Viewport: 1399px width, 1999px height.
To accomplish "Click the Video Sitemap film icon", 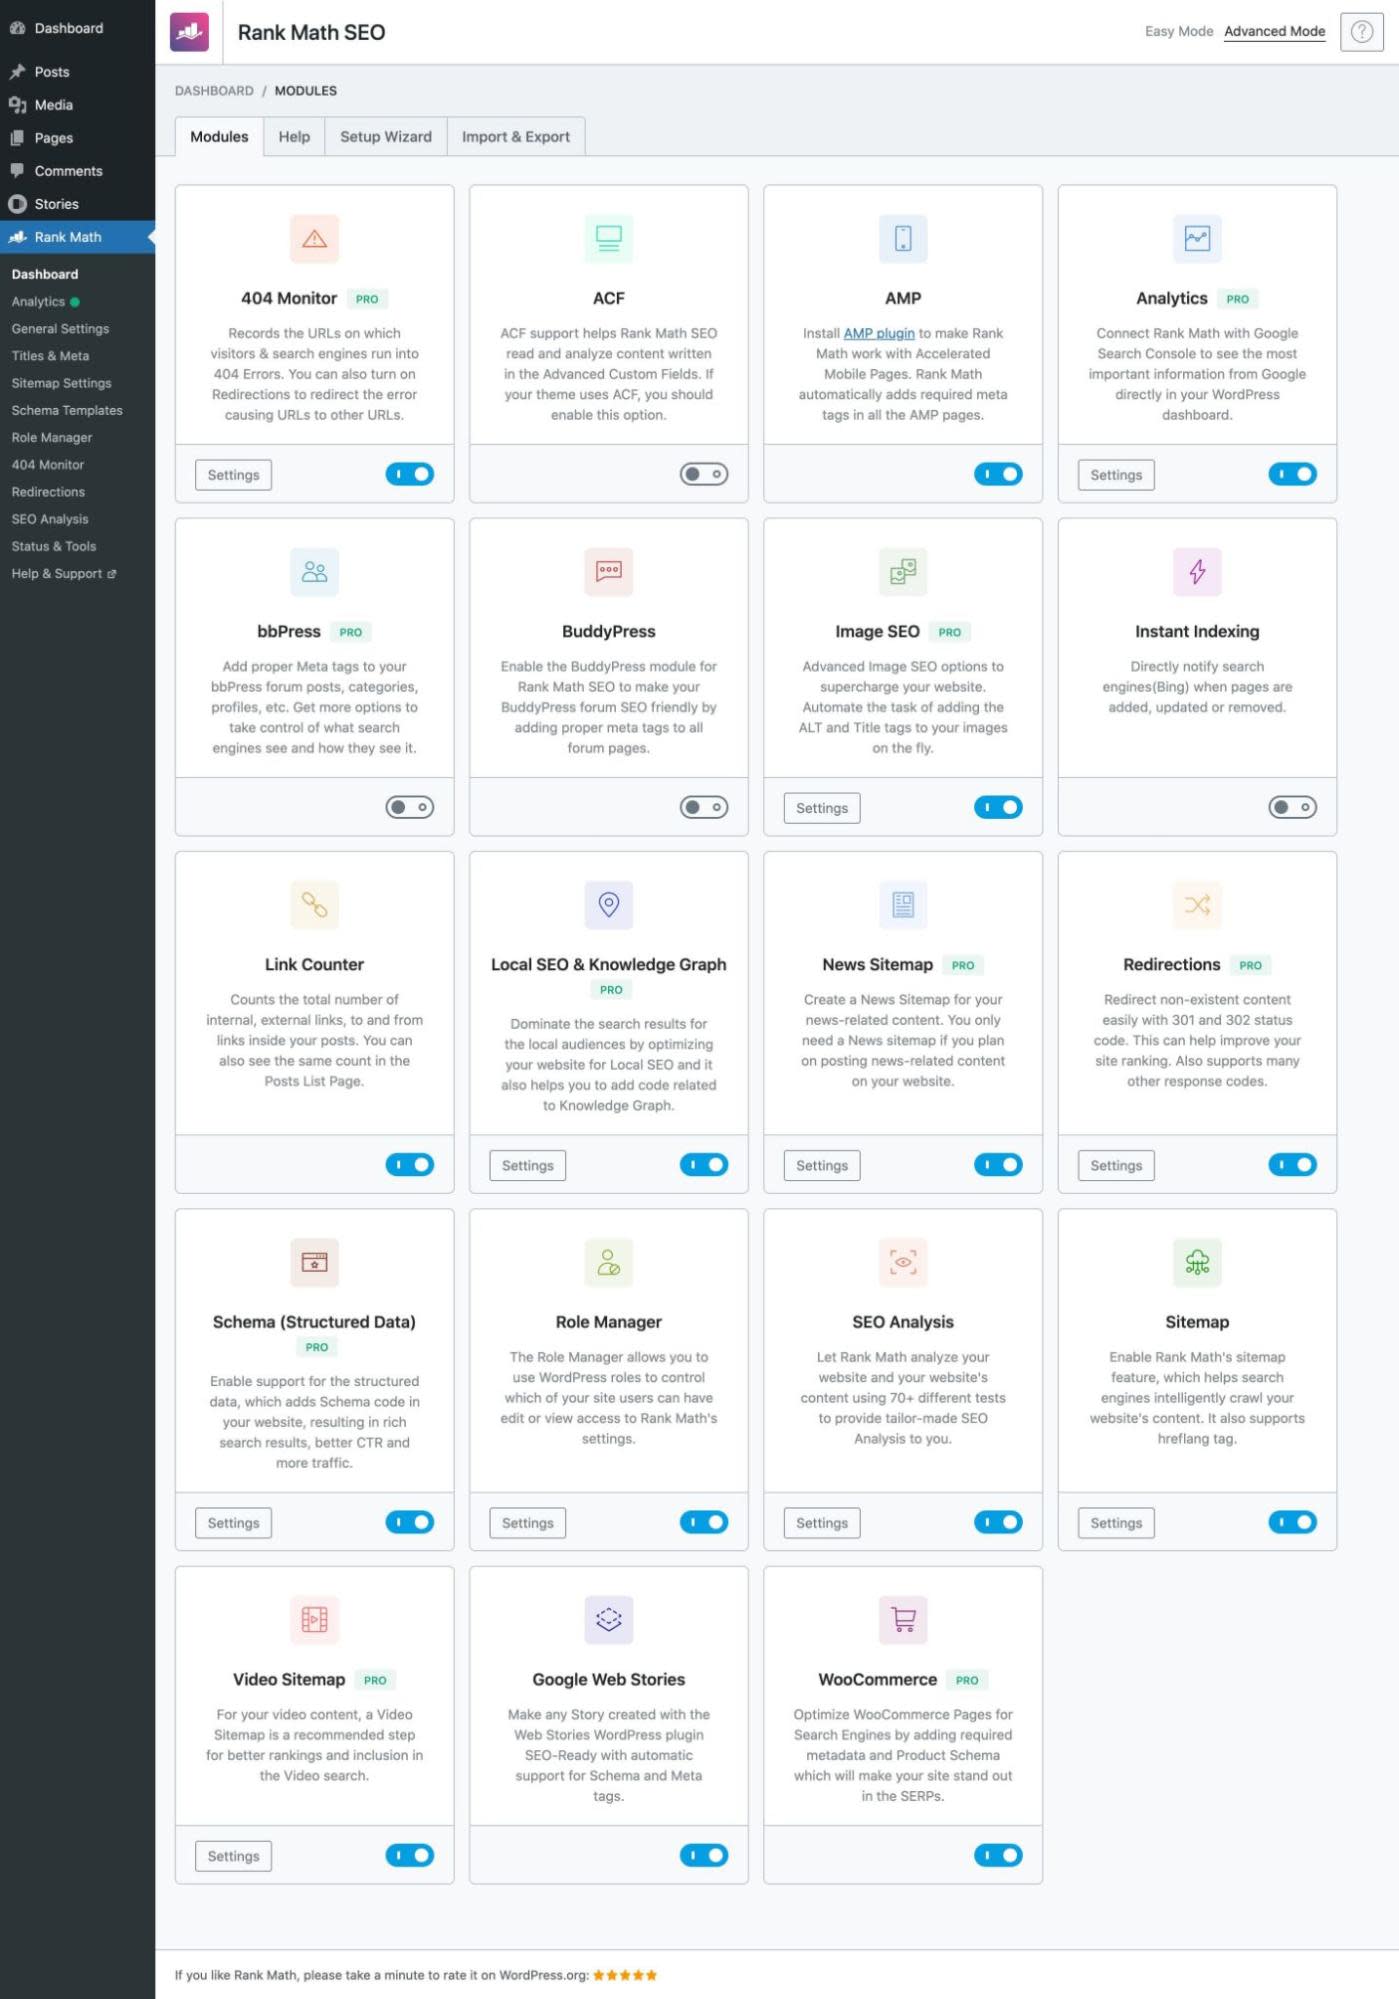I will click(314, 1619).
